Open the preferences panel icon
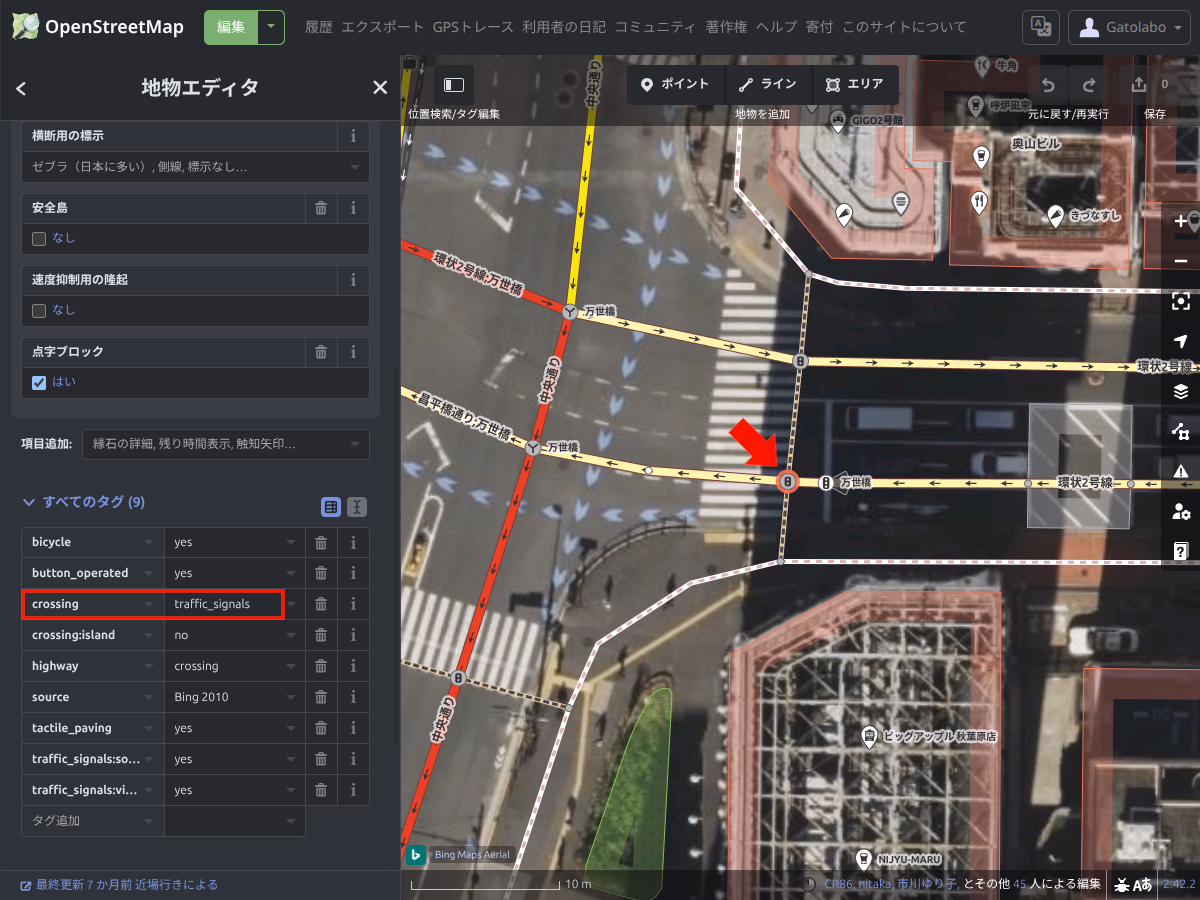Image resolution: width=1200 pixels, height=900 pixels. click(x=1181, y=511)
